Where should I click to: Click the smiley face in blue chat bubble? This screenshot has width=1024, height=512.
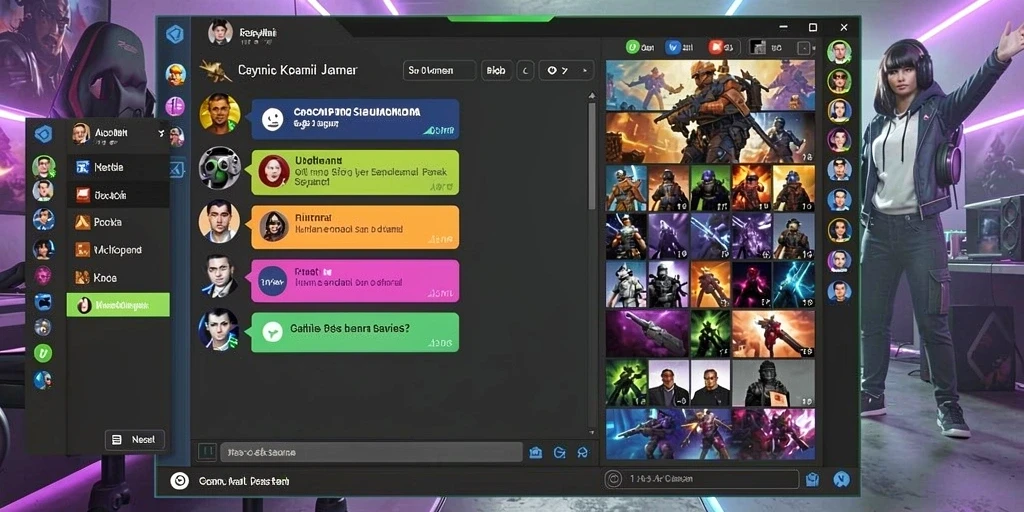[272, 119]
